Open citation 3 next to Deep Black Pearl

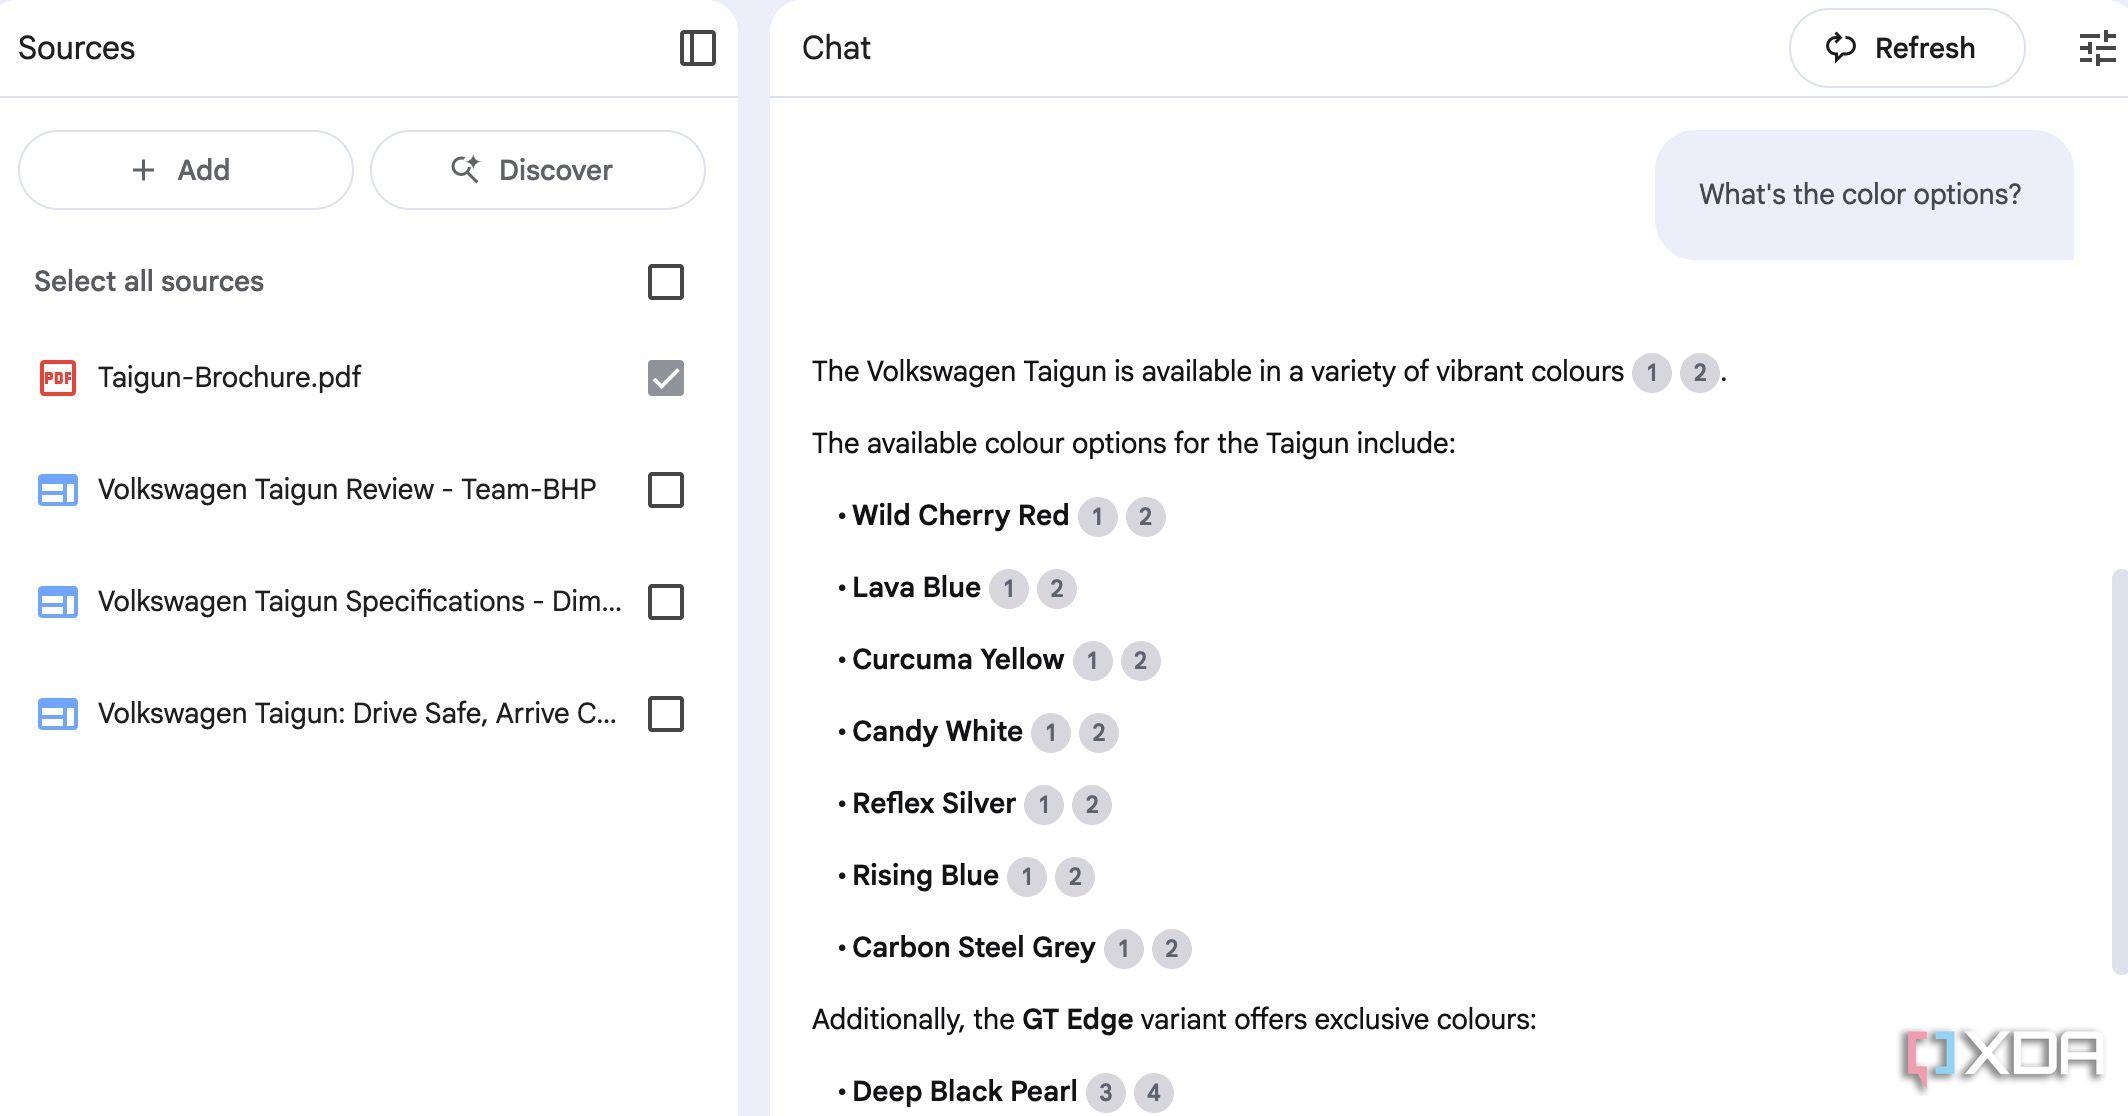pyautogui.click(x=1106, y=1093)
